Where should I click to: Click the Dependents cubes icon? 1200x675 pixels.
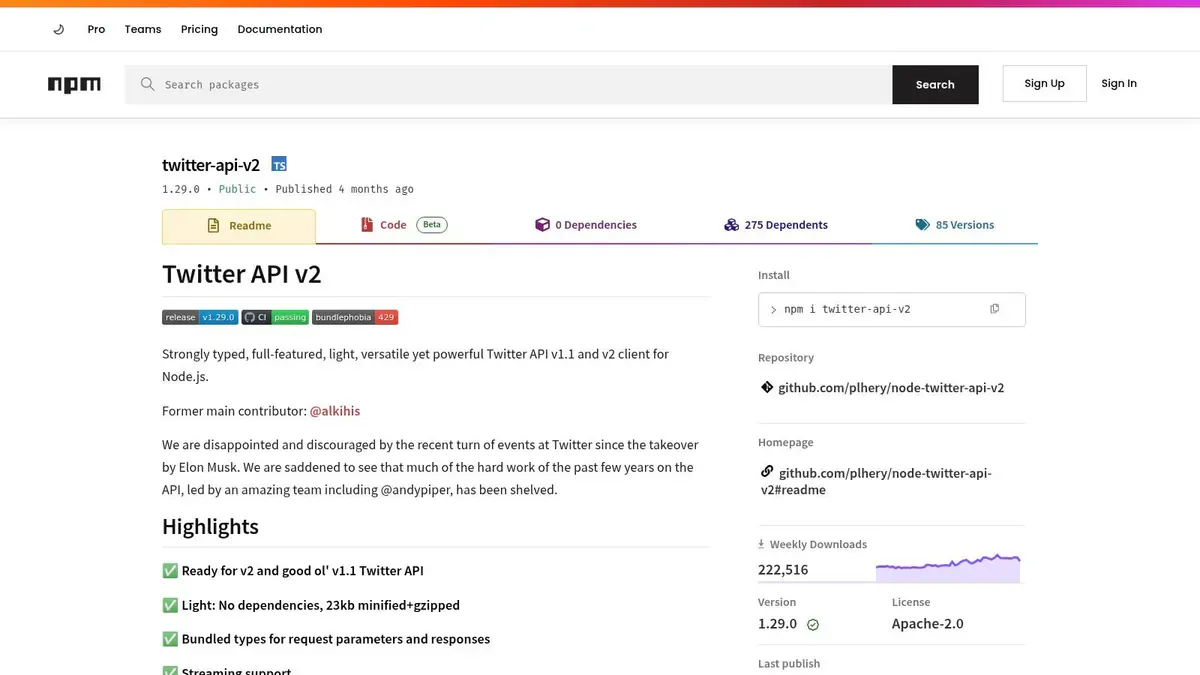coord(731,225)
